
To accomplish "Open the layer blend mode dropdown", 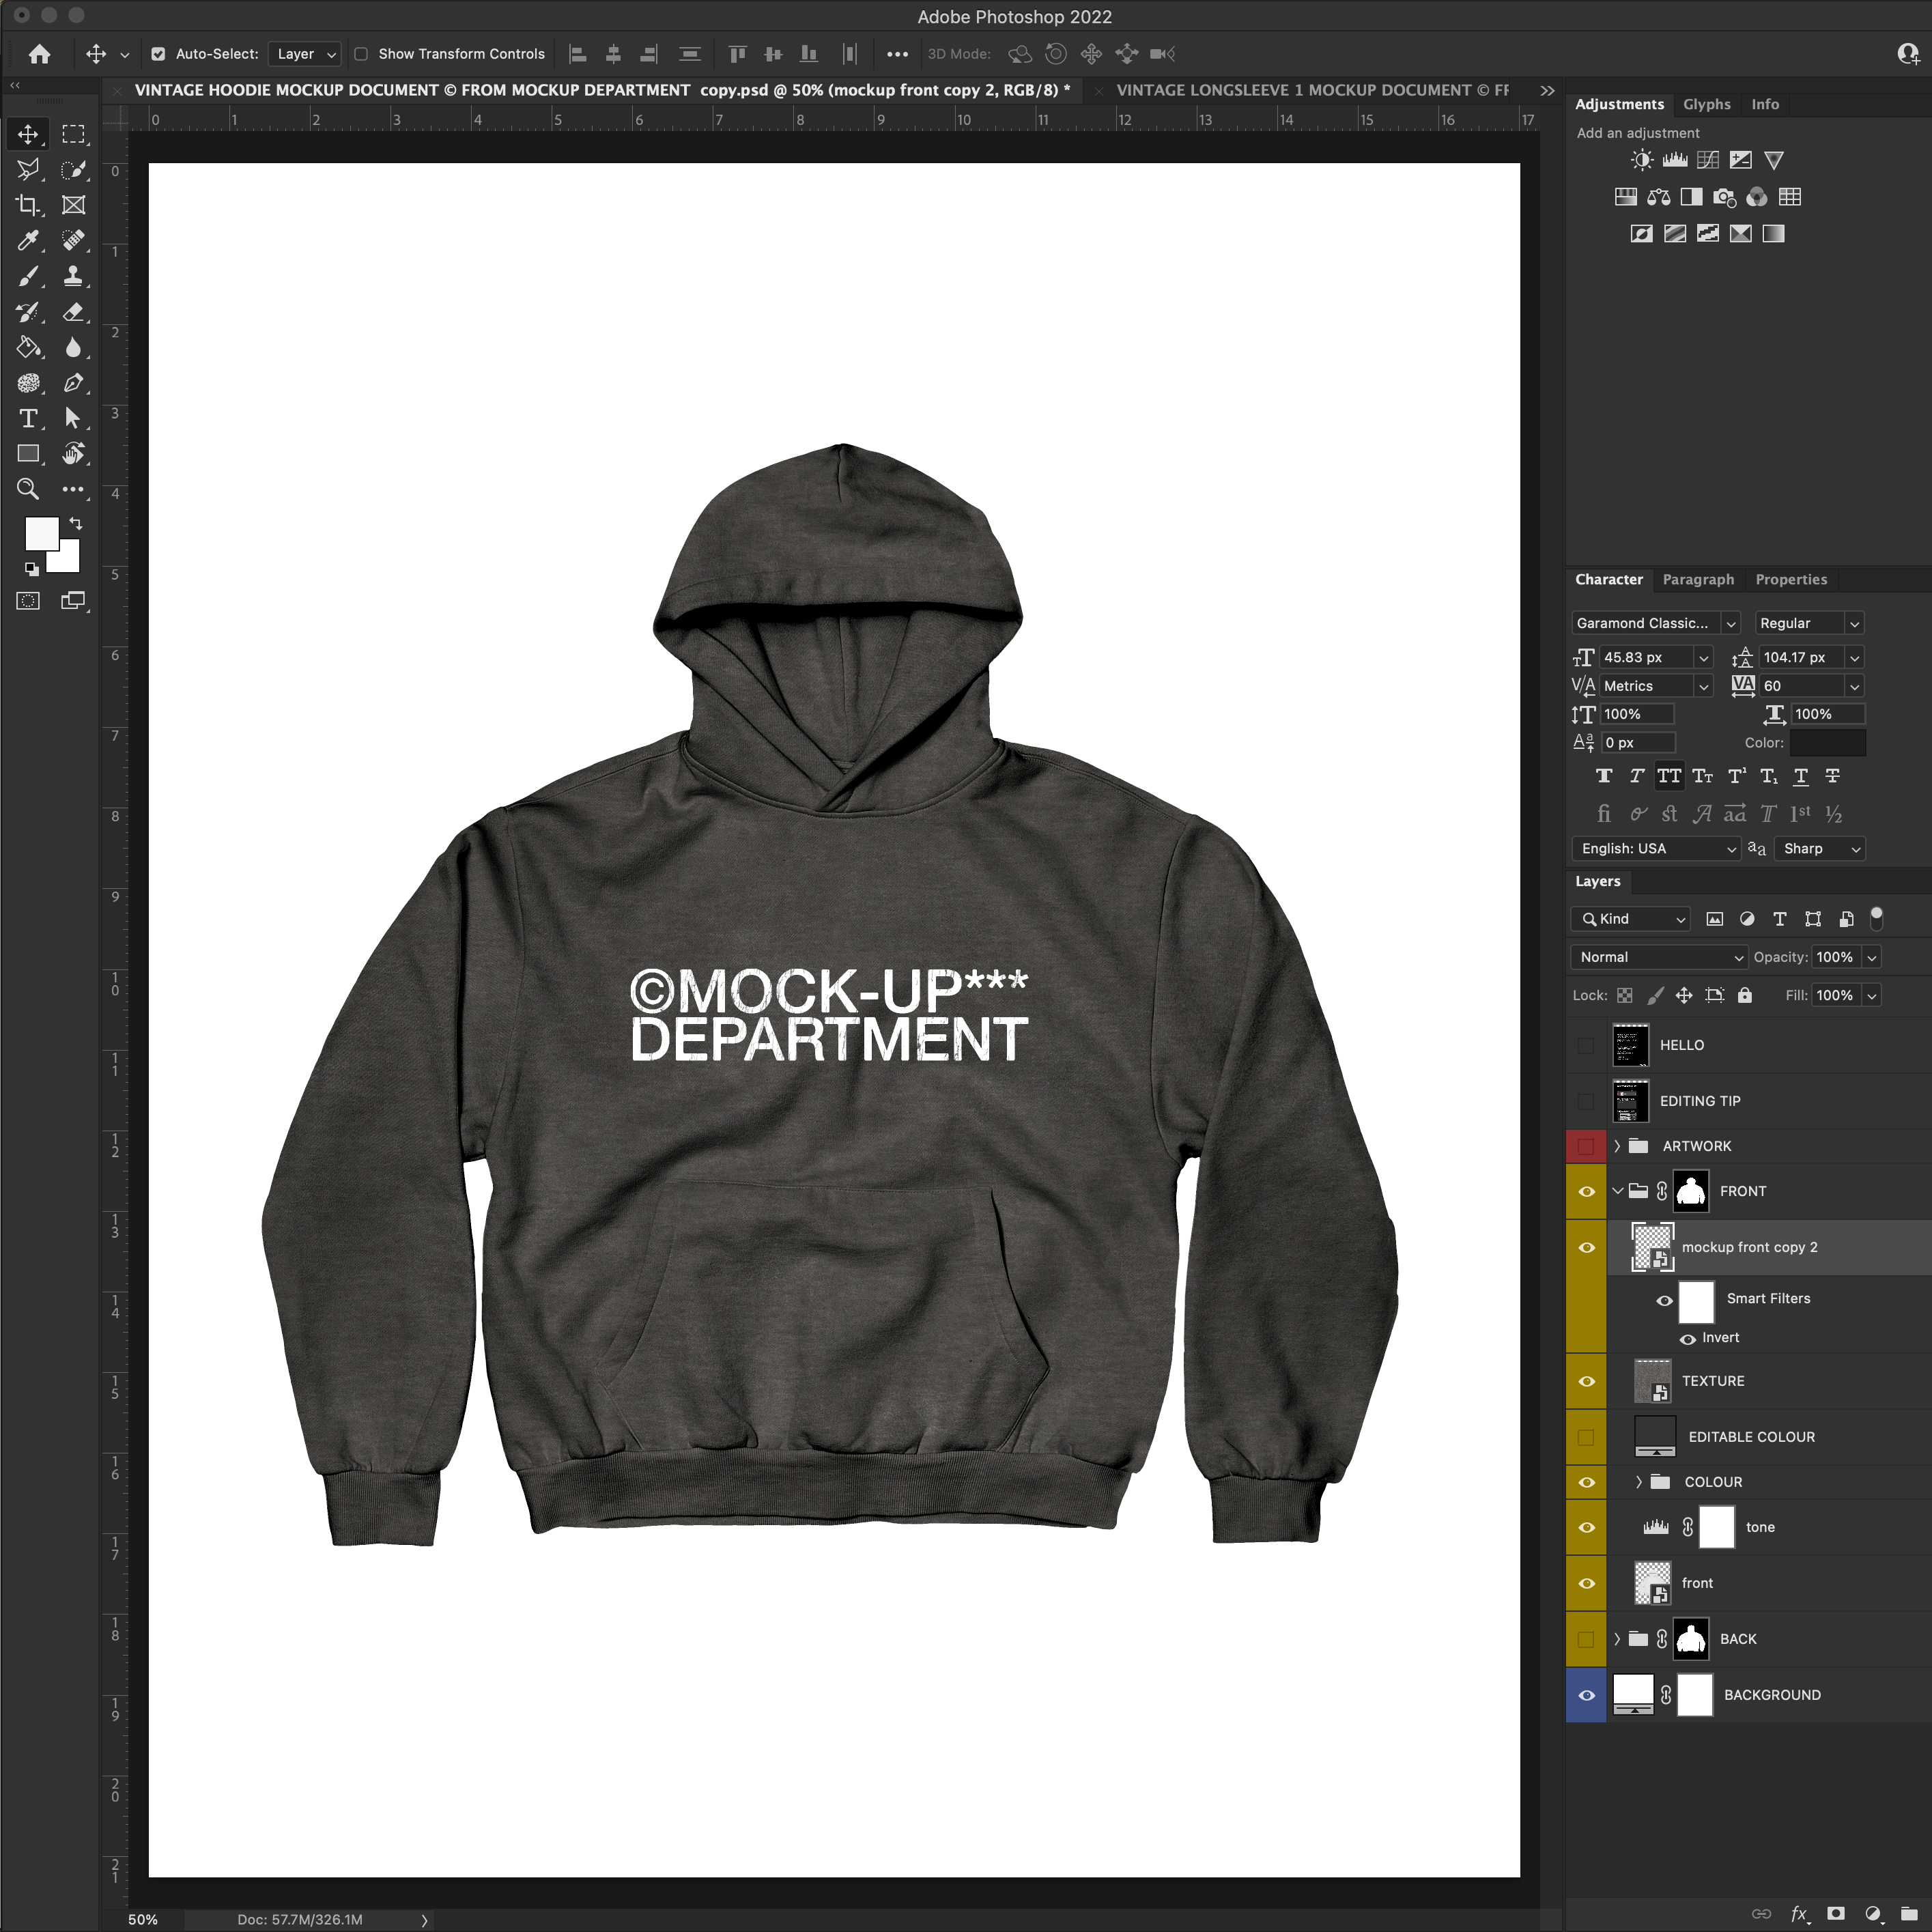I will 1658,957.
